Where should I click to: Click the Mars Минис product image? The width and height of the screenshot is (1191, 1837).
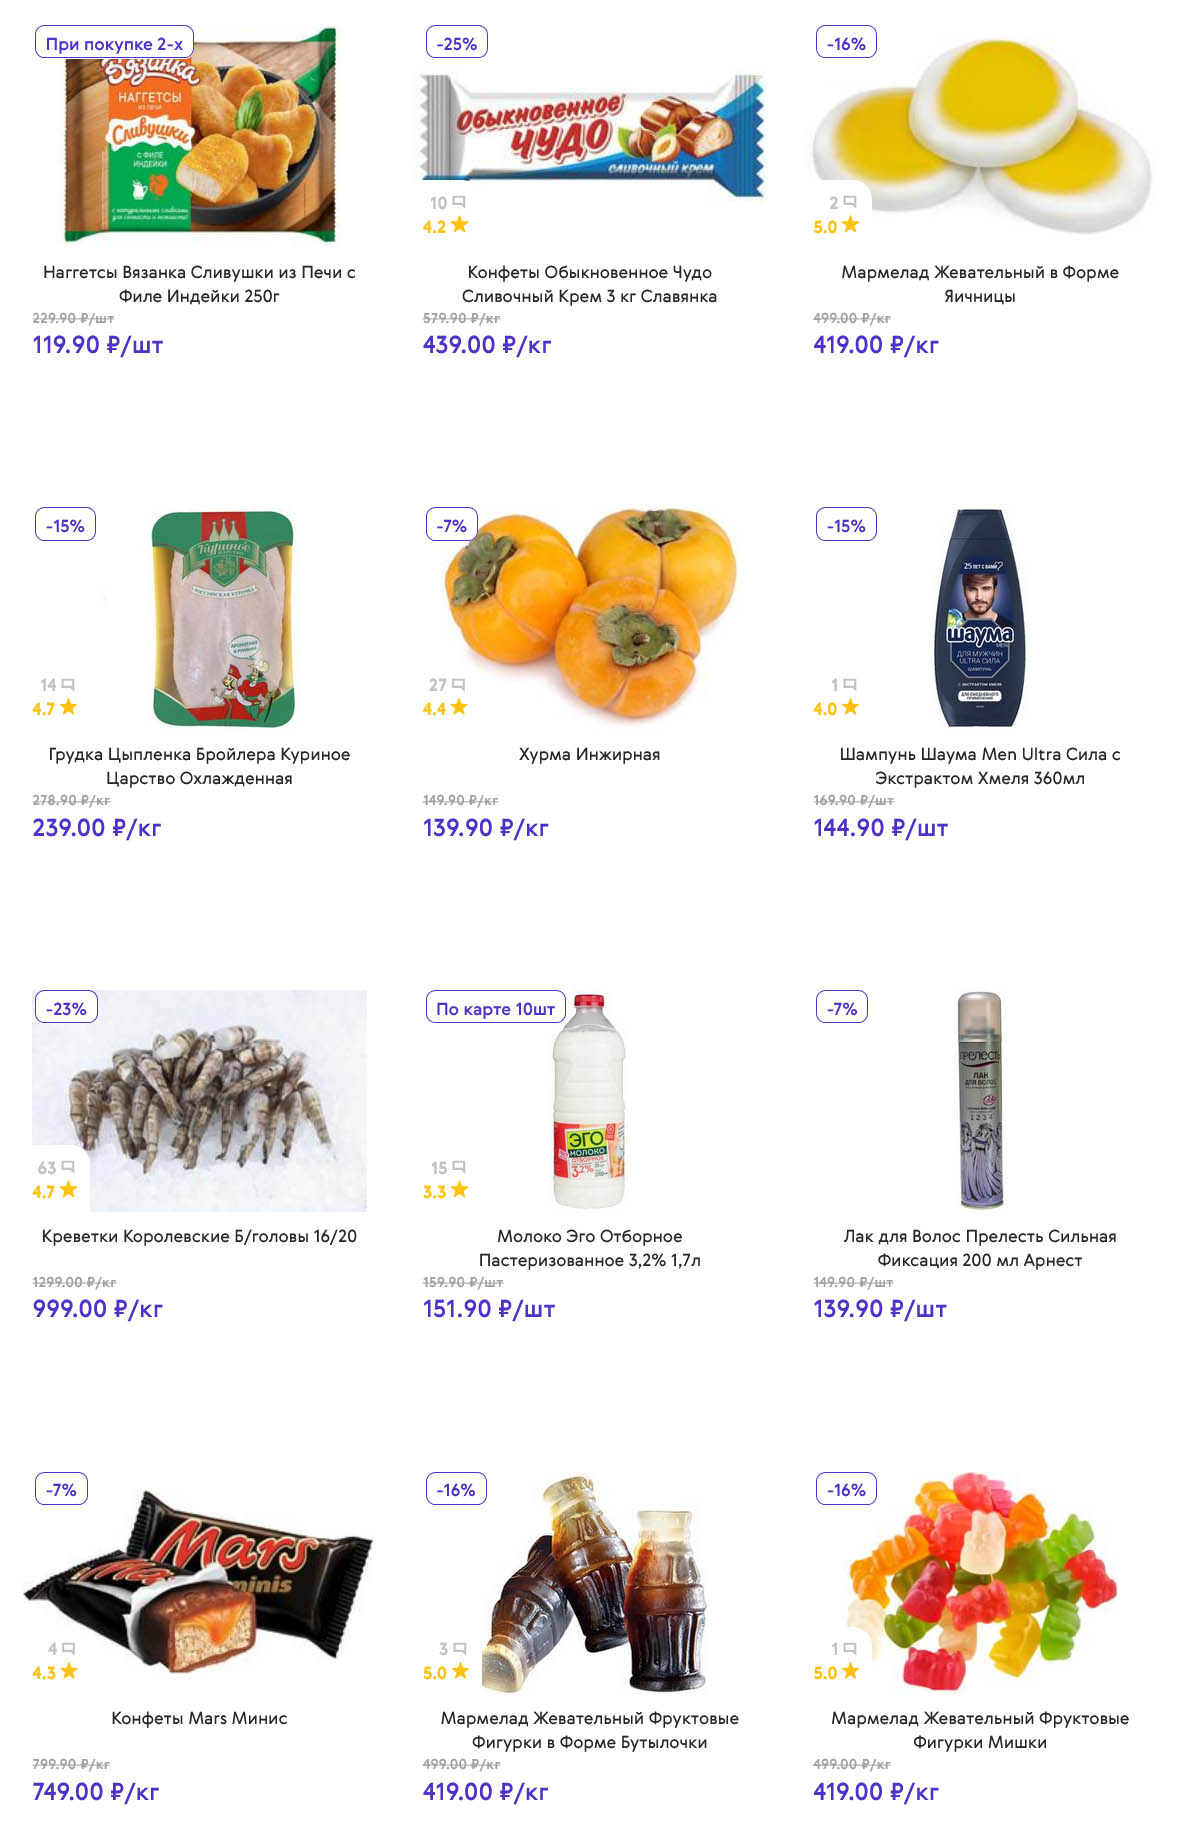click(x=200, y=1580)
